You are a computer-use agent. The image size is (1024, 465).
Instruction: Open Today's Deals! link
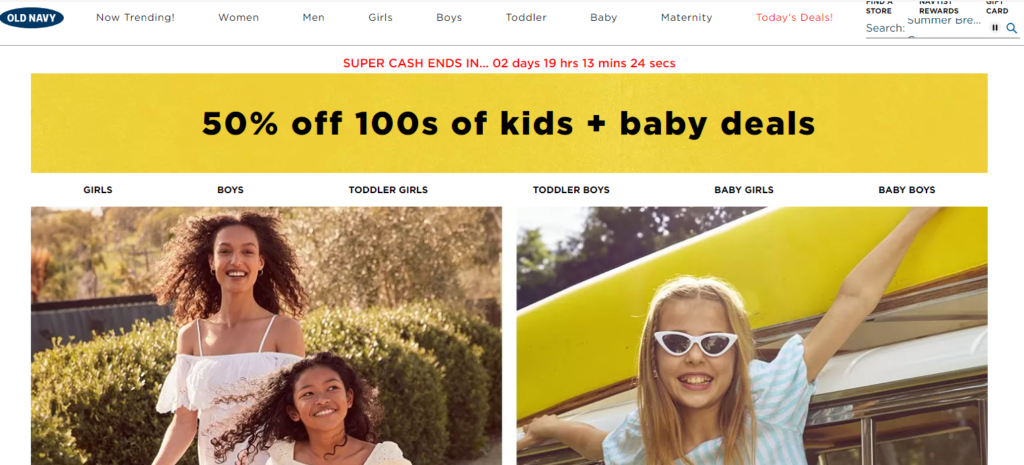[794, 18]
